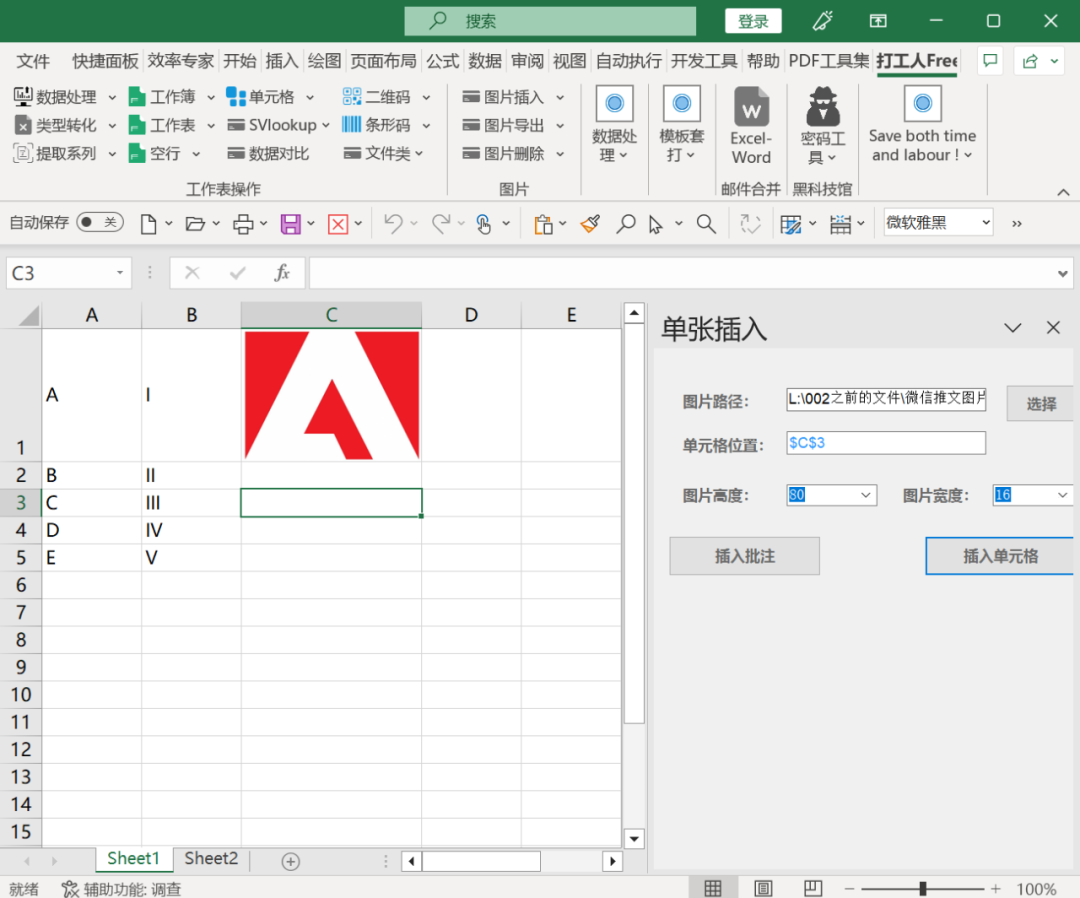This screenshot has height=898, width=1080.
Task: Click the format painter brush icon
Action: [x=590, y=223]
